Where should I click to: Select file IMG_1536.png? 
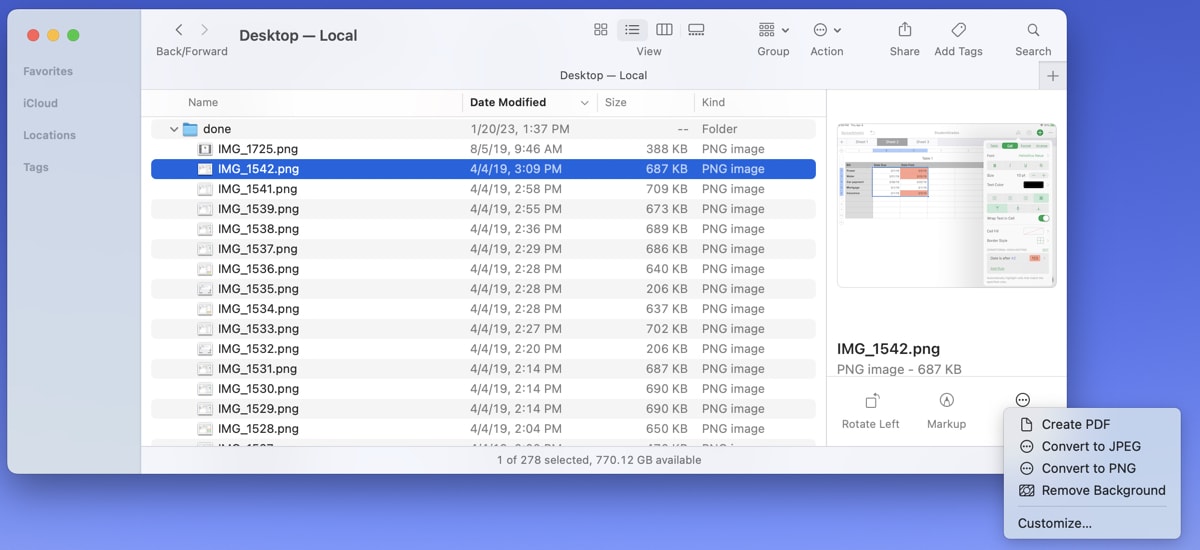pyautogui.click(x=483, y=269)
